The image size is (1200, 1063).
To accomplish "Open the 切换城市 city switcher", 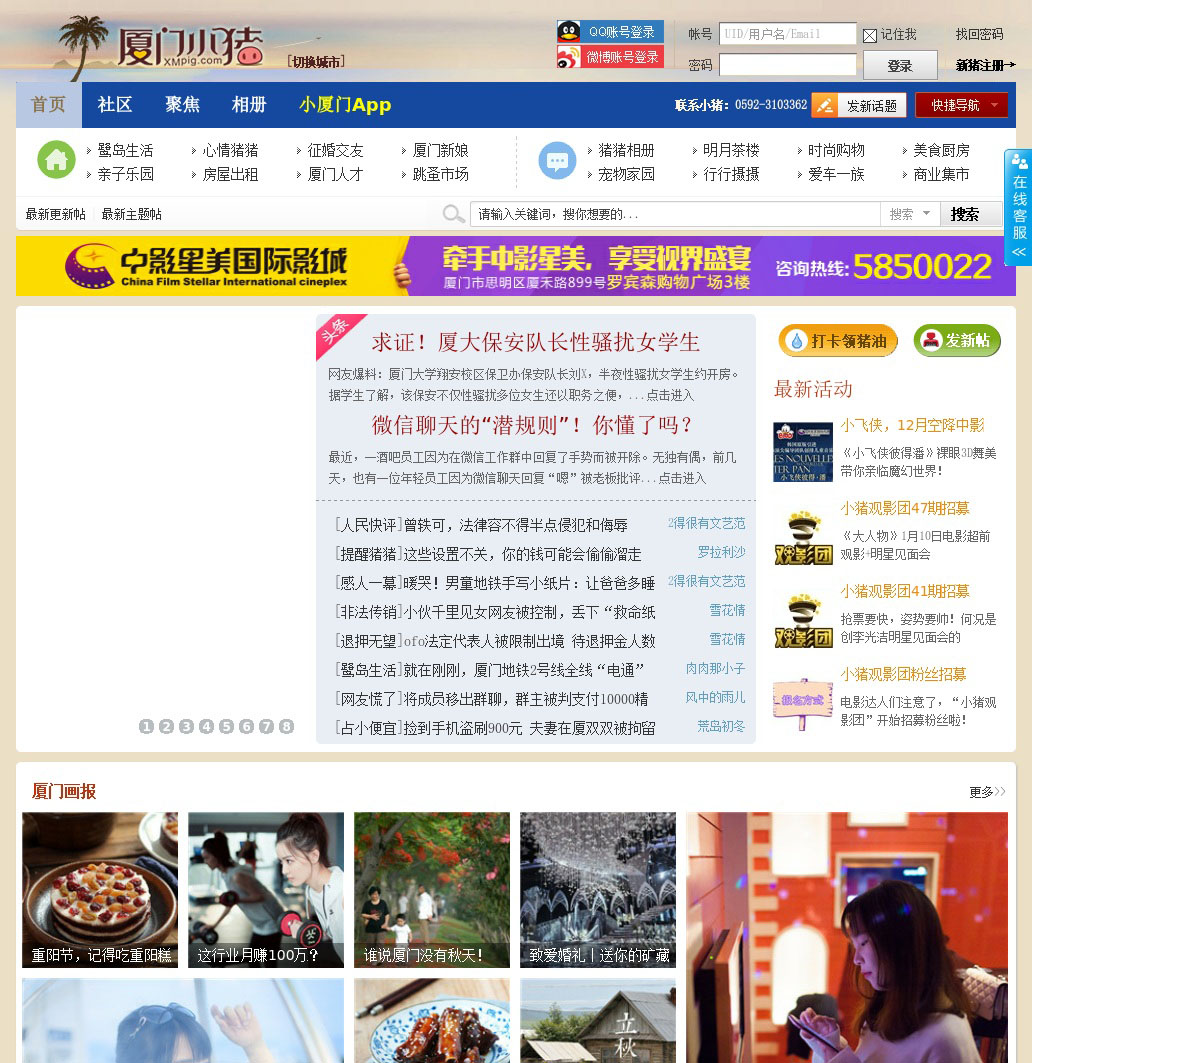I will 316,62.
